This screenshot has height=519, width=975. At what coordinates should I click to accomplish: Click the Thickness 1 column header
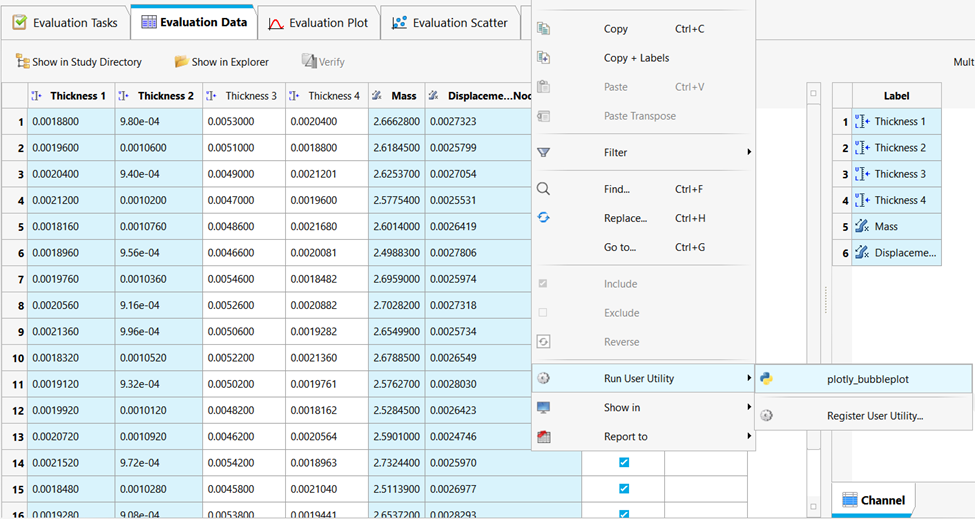pos(77,96)
